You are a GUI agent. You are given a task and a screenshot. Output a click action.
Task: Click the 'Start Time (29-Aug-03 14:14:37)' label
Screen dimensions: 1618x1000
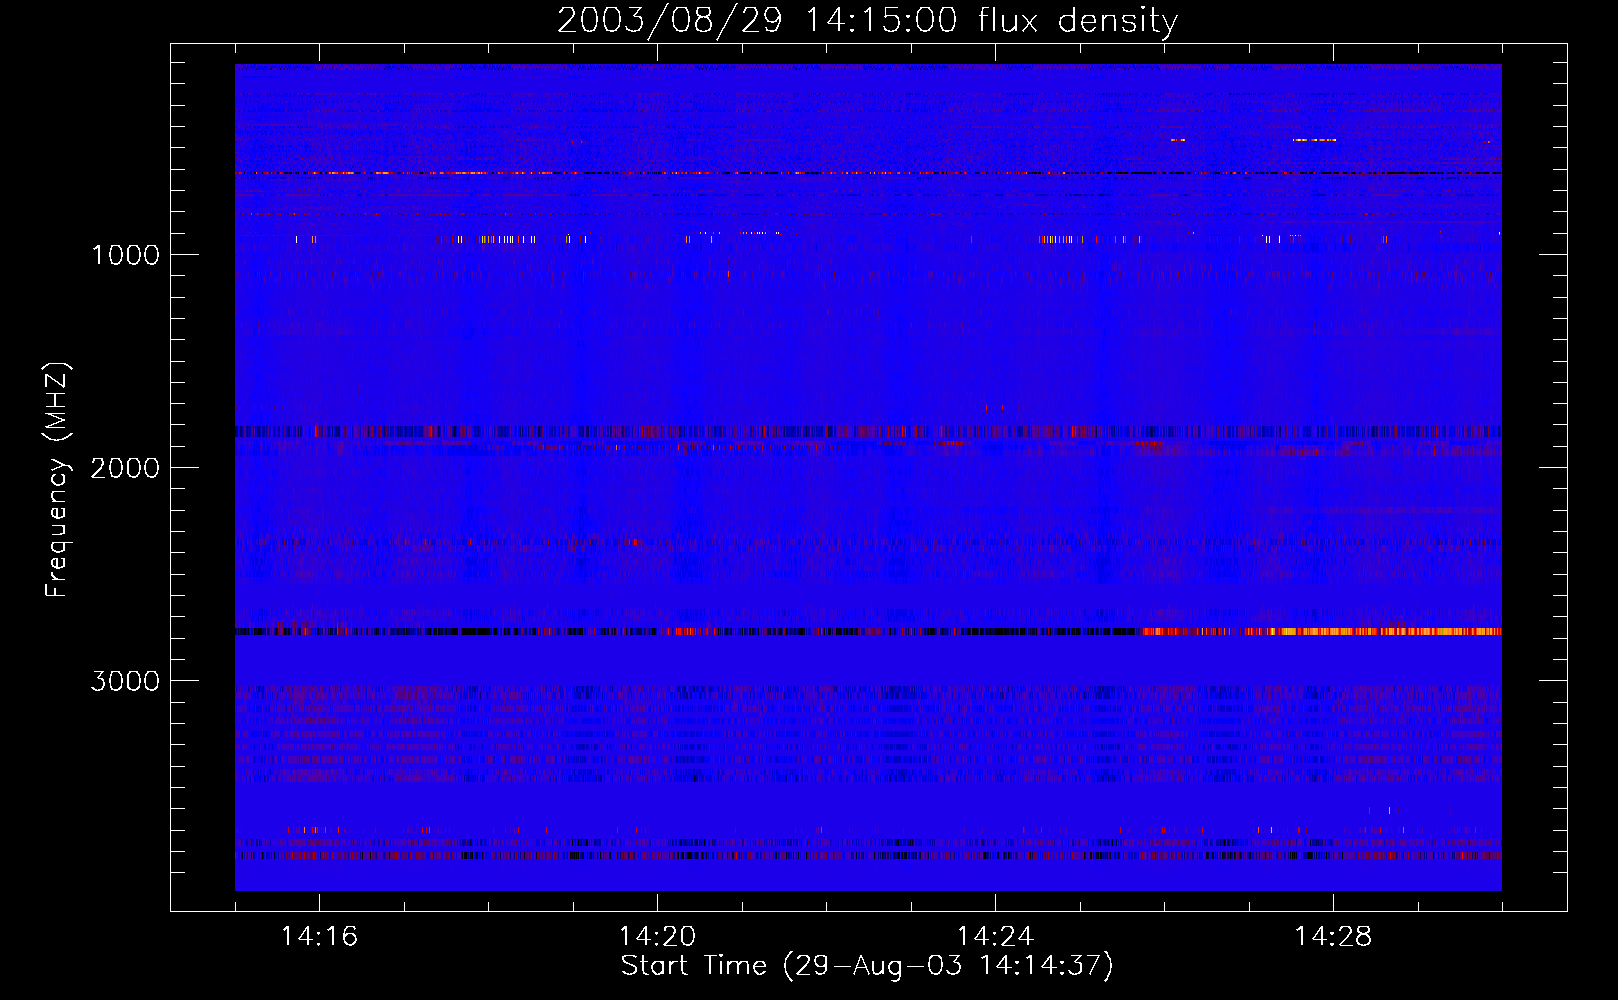click(x=867, y=966)
